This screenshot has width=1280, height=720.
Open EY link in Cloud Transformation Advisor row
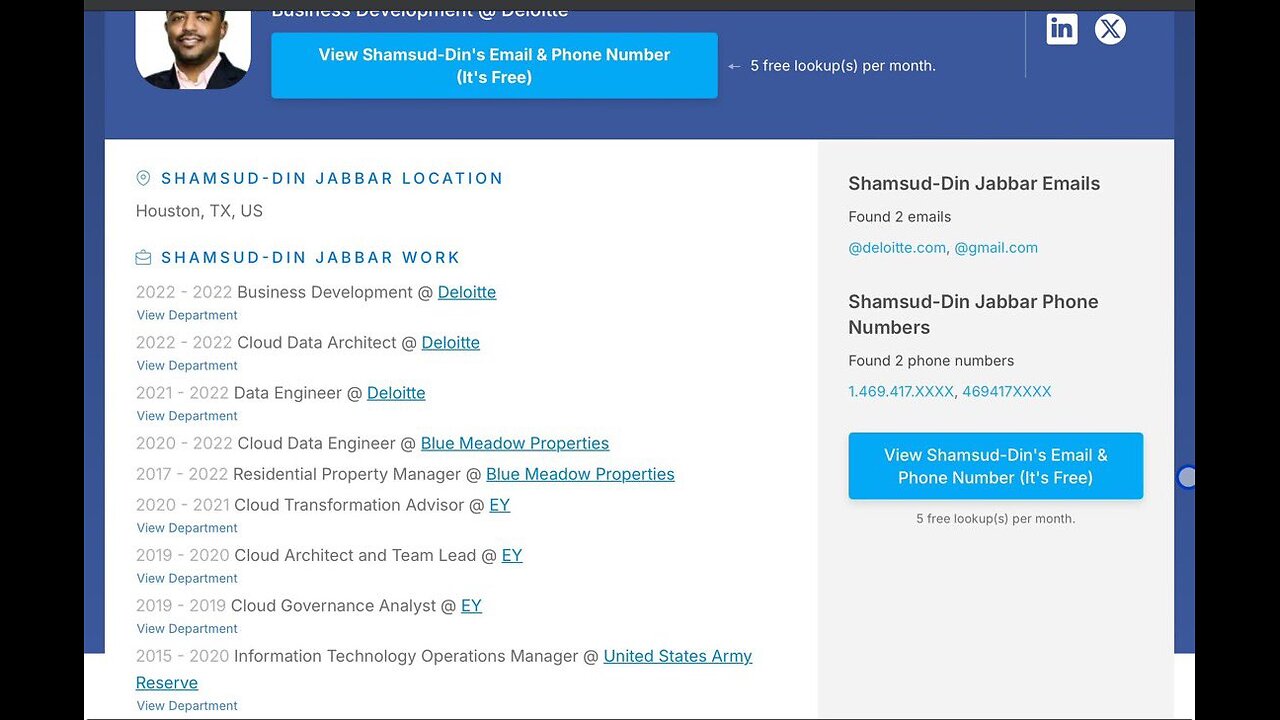click(x=500, y=505)
